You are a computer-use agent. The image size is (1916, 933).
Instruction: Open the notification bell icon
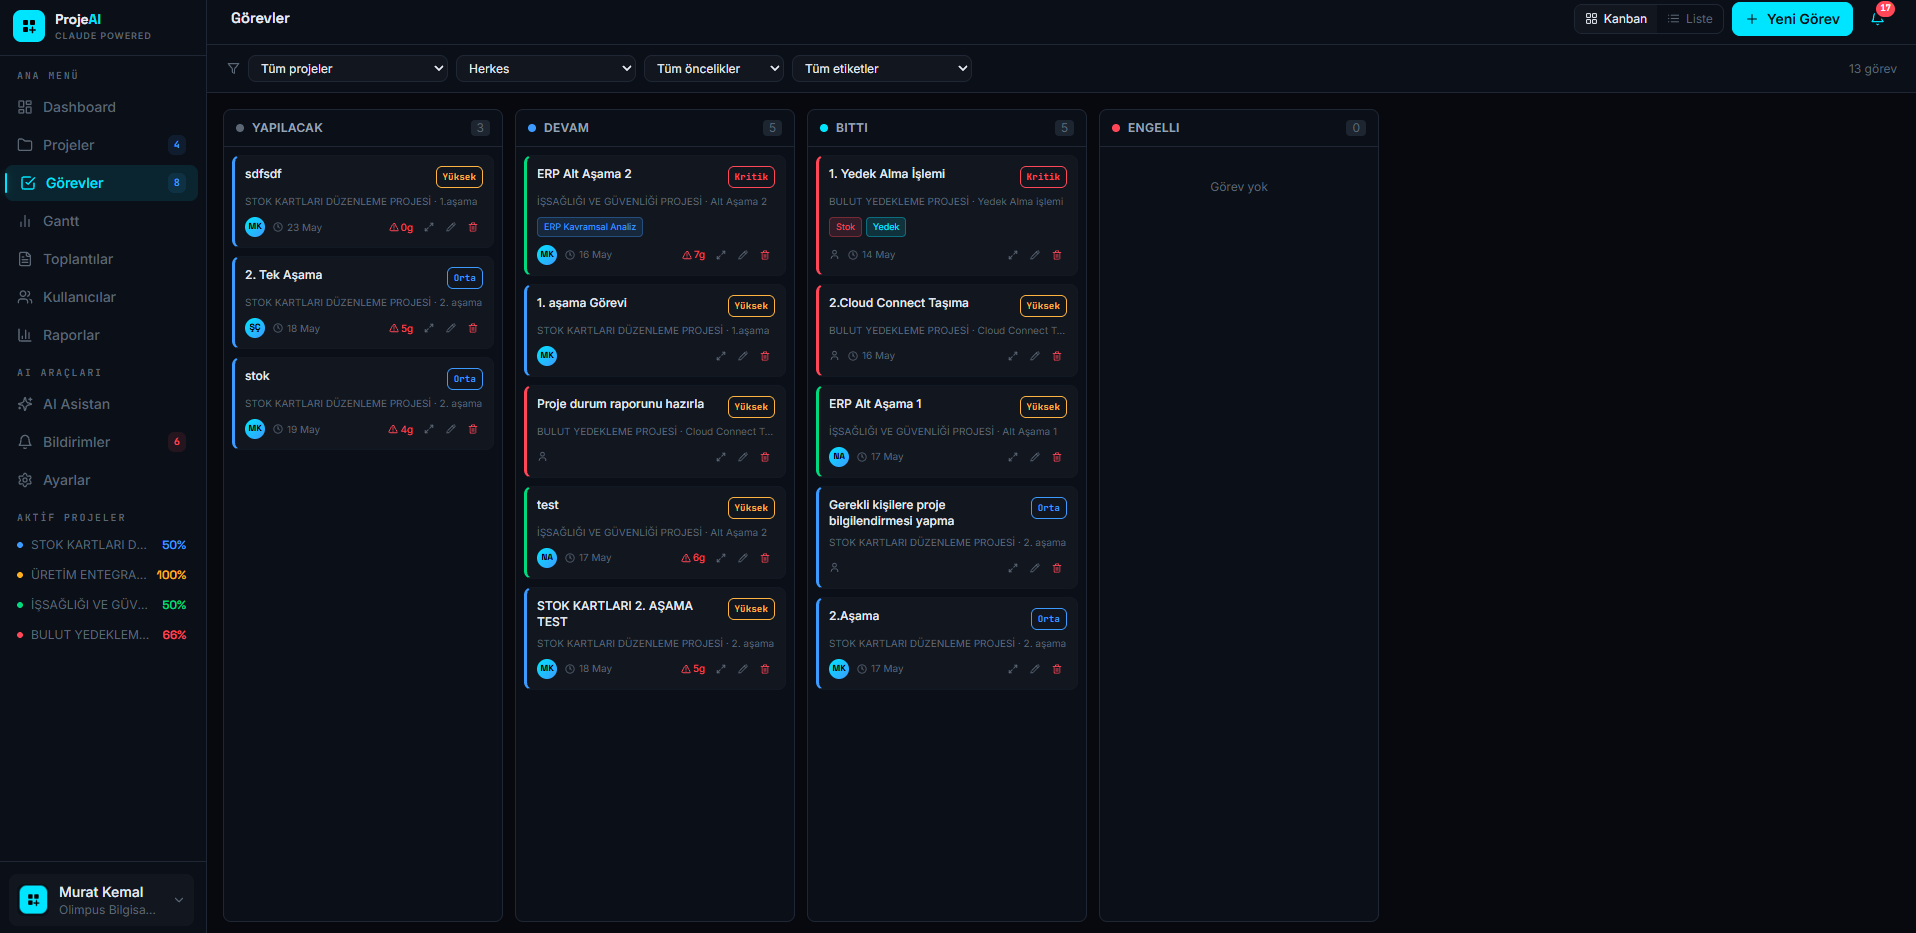tap(1877, 19)
